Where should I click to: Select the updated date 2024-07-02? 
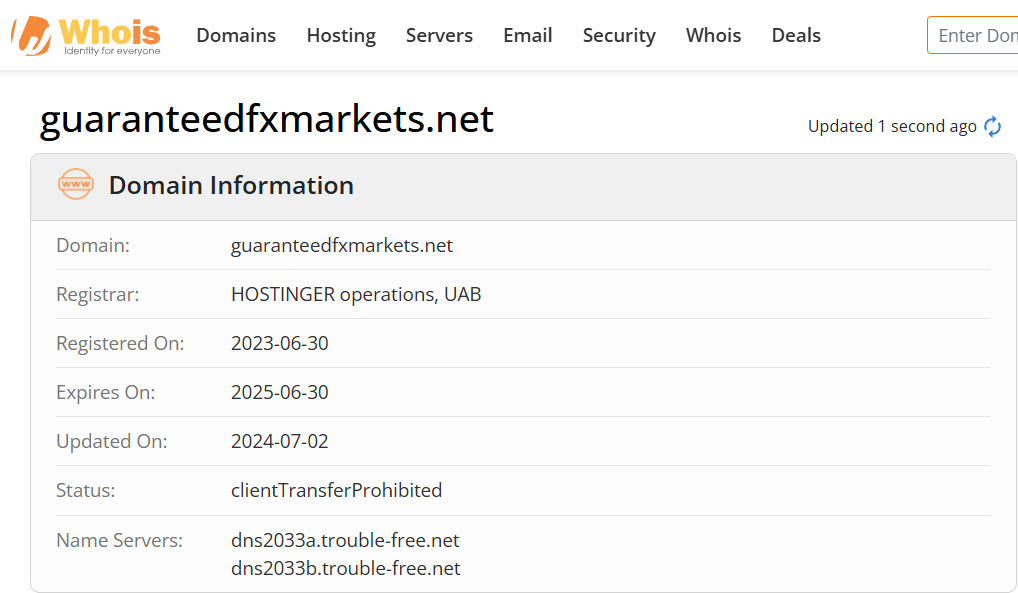(280, 441)
